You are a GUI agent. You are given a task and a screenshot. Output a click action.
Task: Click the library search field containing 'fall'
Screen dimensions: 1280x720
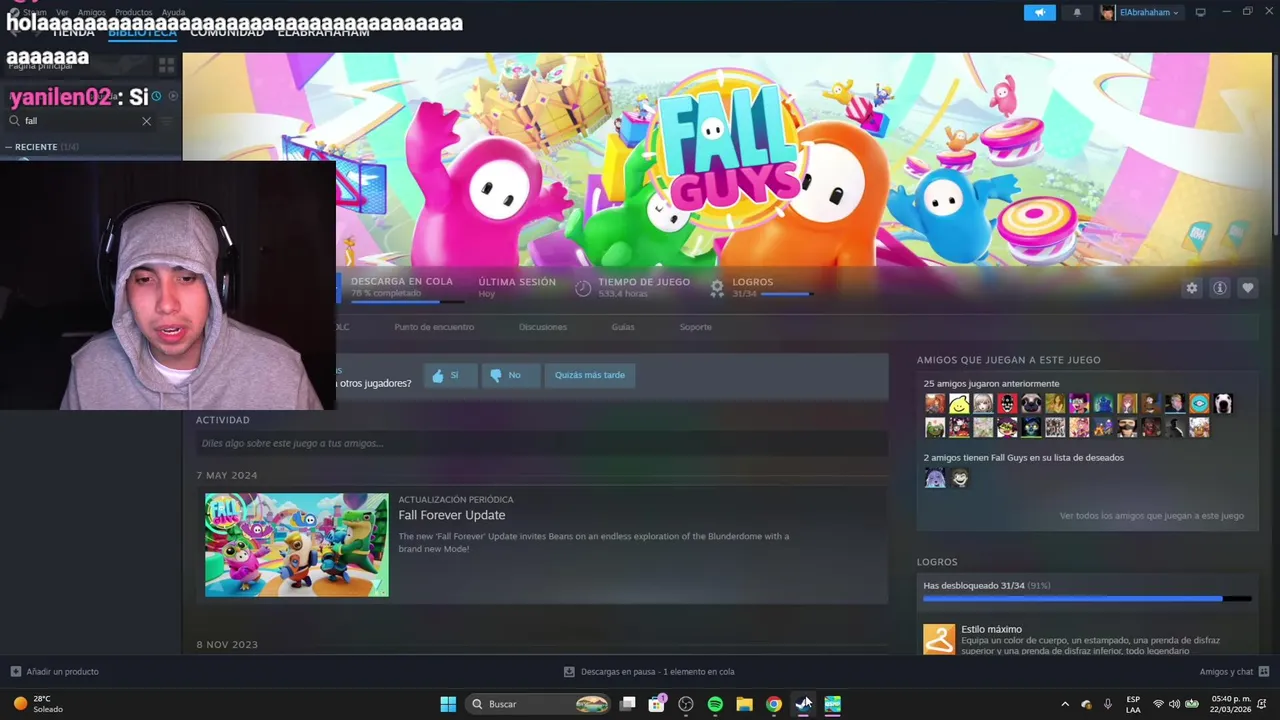[80, 121]
